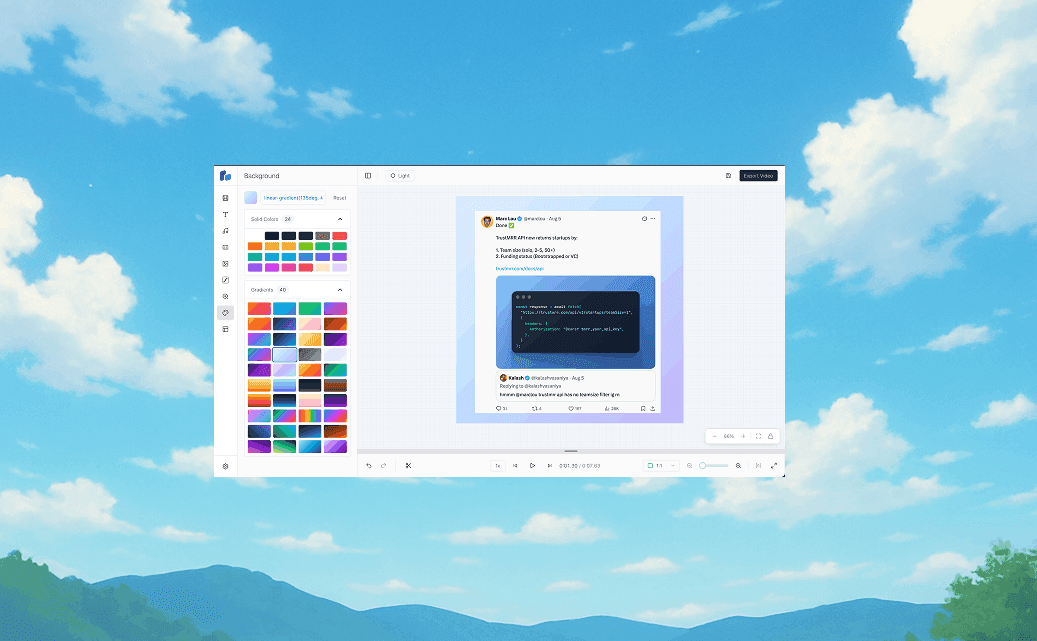Click the current background preview swatch
1037x641 pixels.
click(251, 198)
